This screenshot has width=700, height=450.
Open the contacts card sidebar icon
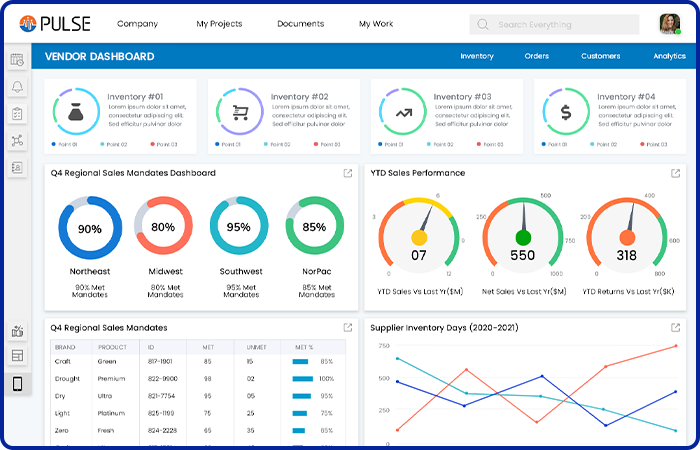17,167
